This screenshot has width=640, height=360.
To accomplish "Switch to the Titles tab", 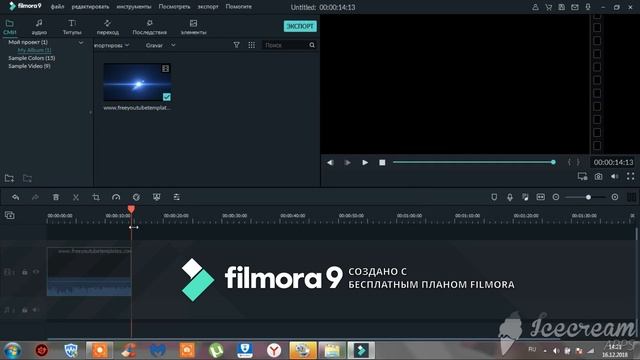I will (x=72, y=27).
